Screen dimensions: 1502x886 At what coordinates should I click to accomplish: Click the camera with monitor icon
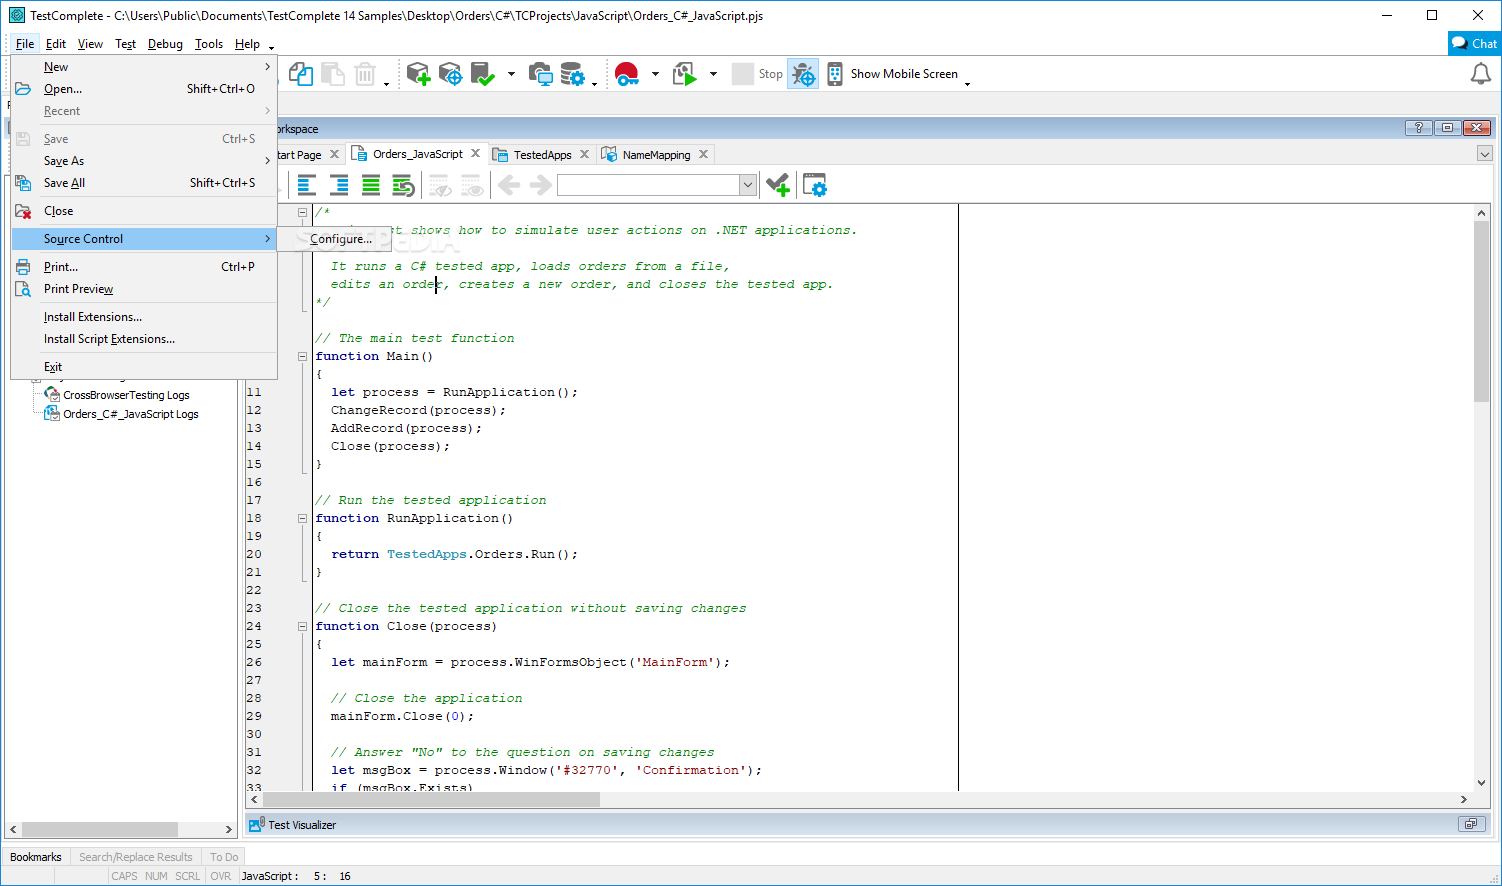pos(540,74)
